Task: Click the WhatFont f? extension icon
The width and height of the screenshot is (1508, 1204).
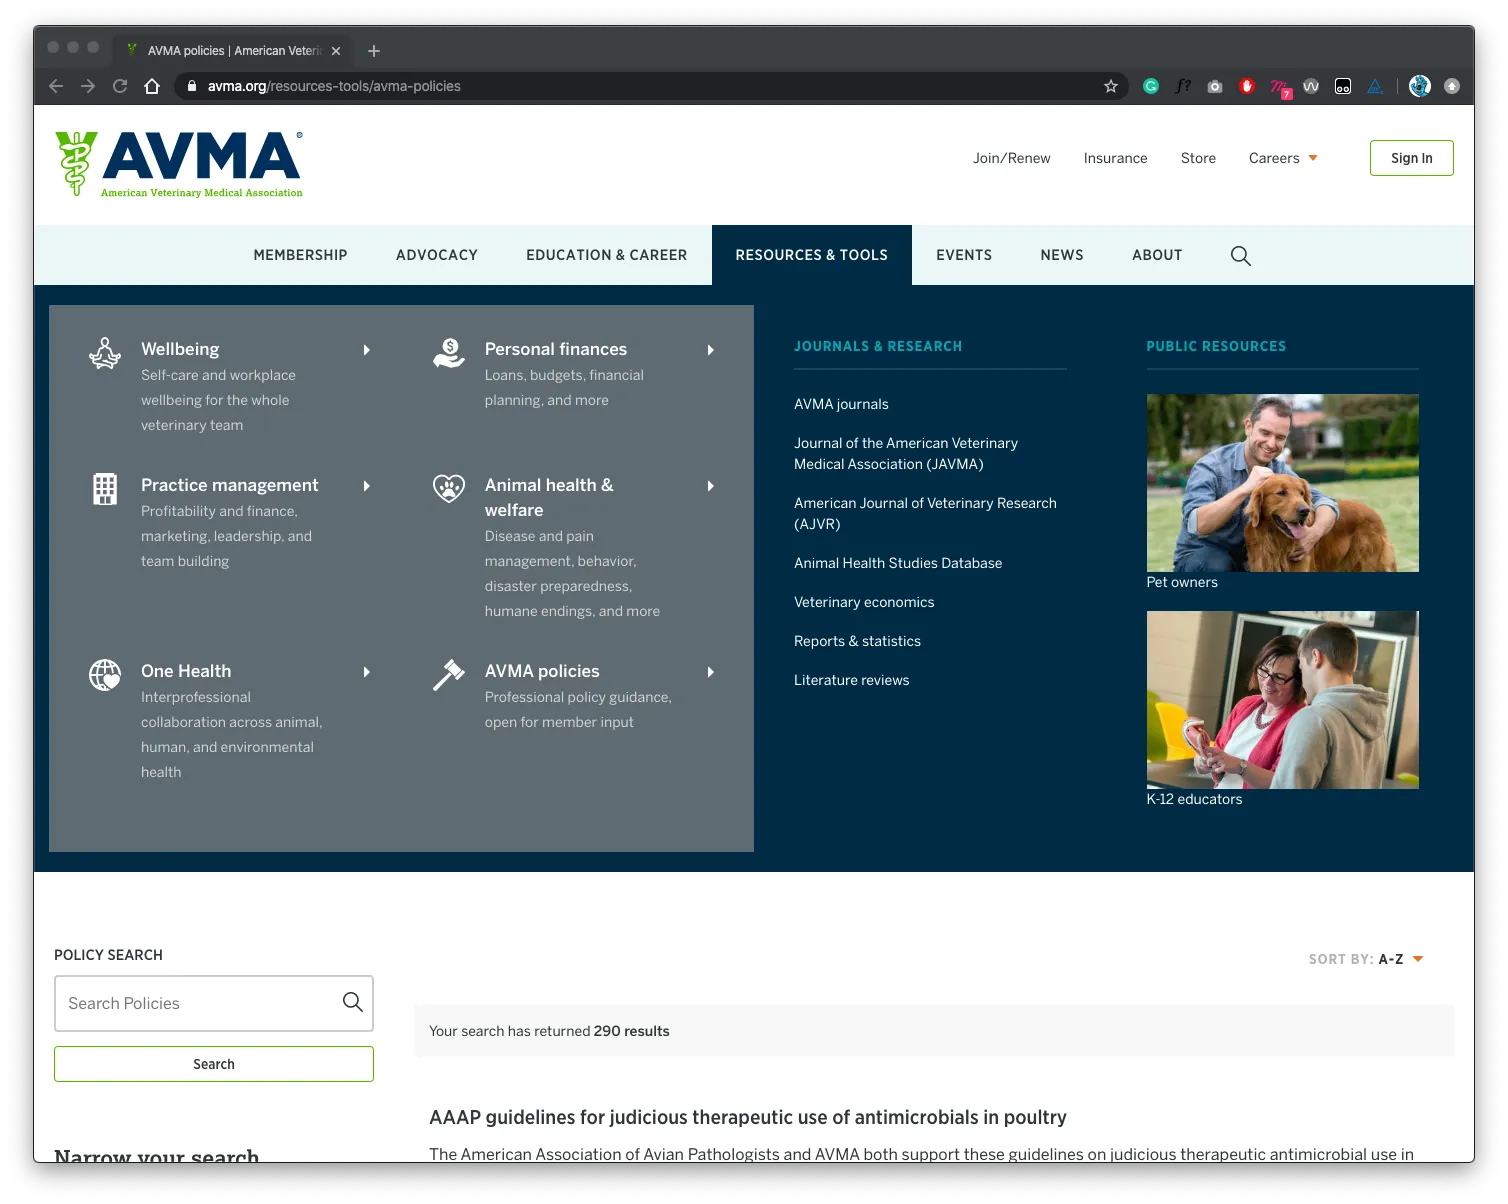Action: (1183, 86)
